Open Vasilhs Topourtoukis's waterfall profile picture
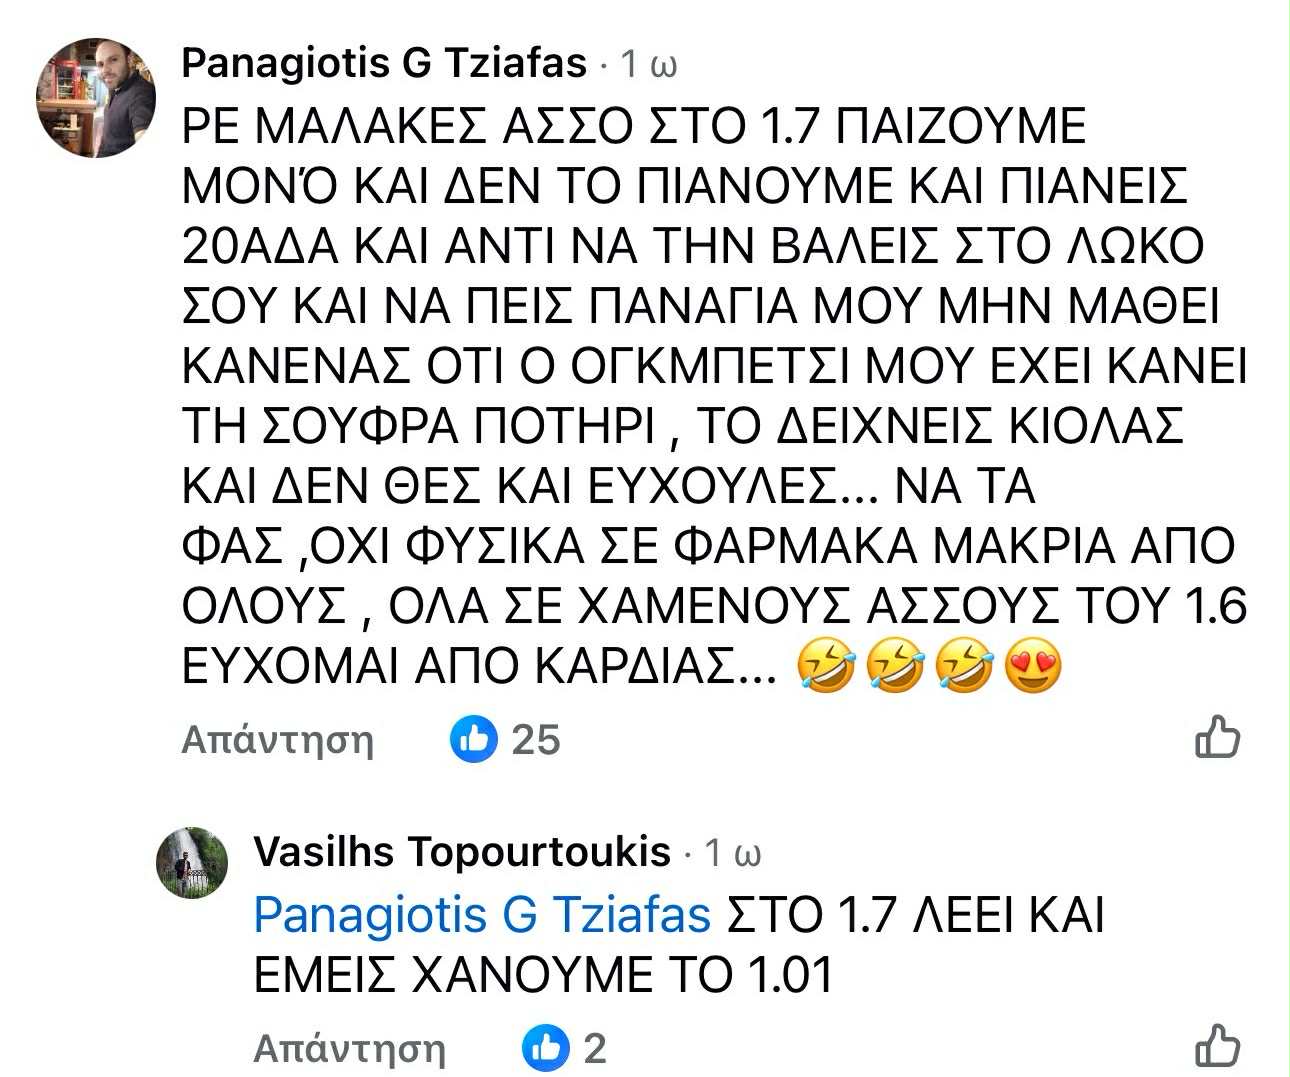The width and height of the screenshot is (1290, 1077). 192,862
